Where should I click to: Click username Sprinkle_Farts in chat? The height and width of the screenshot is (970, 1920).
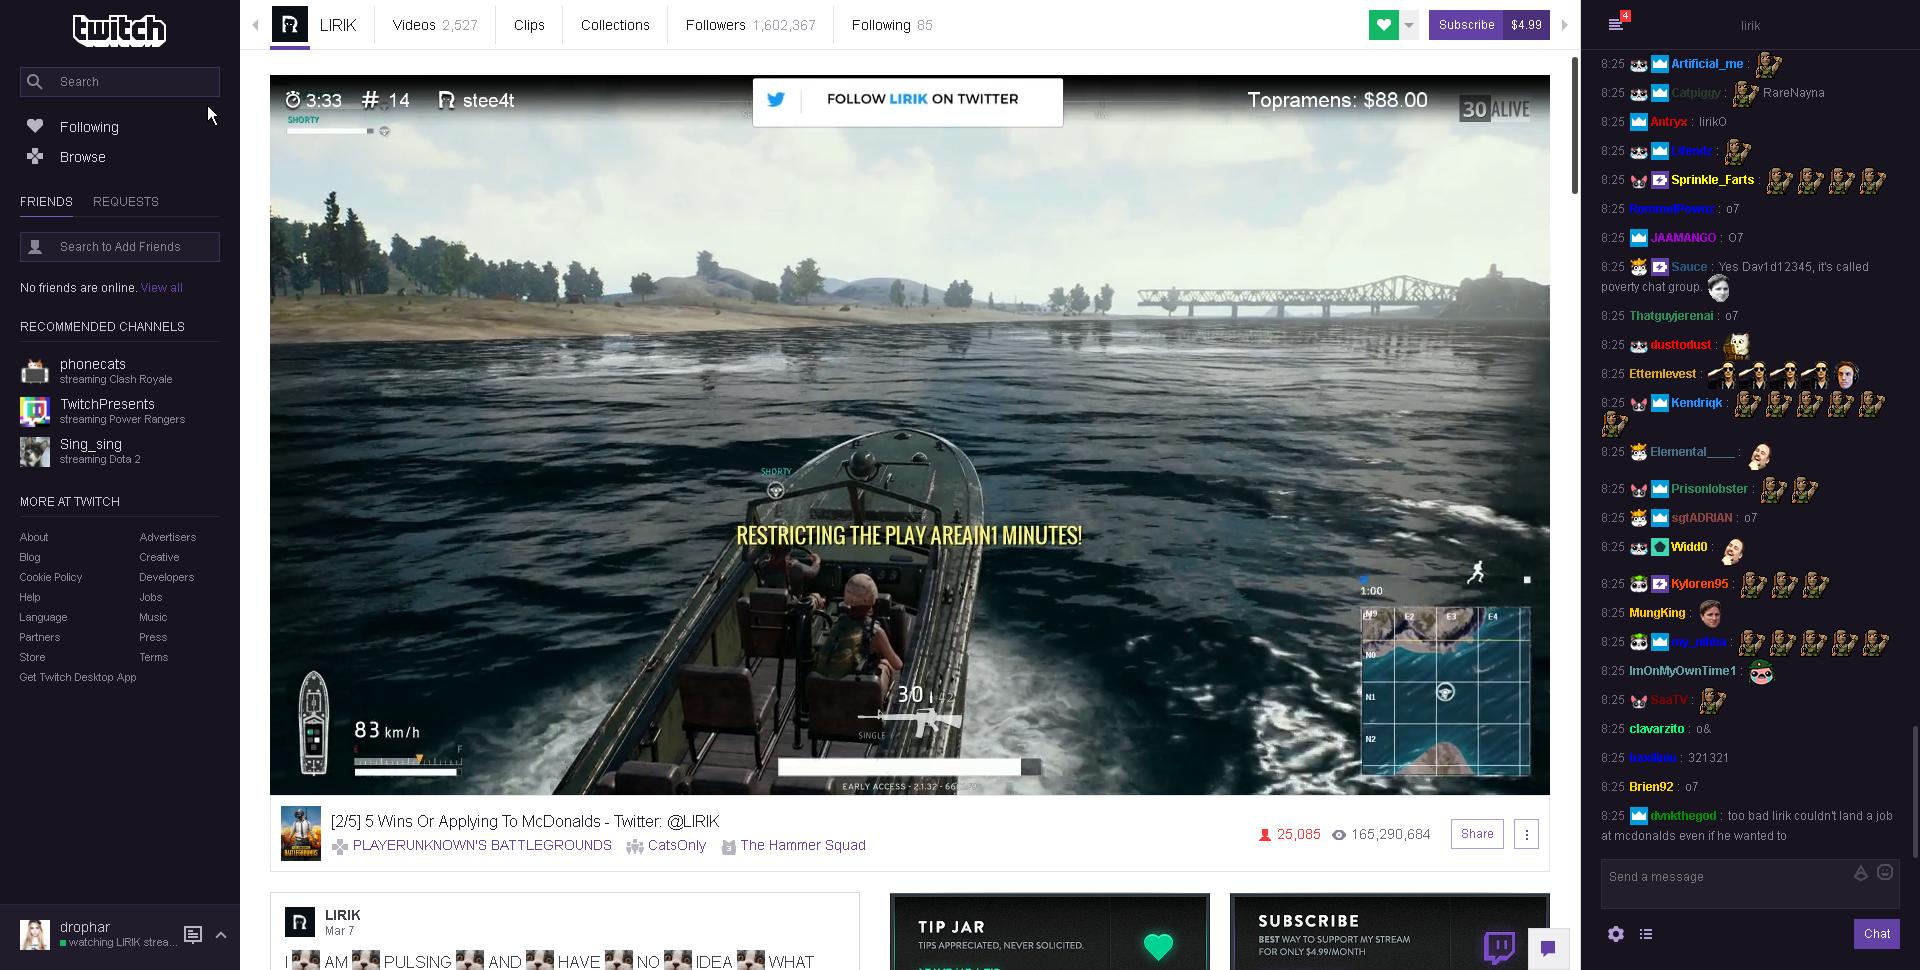(1712, 180)
